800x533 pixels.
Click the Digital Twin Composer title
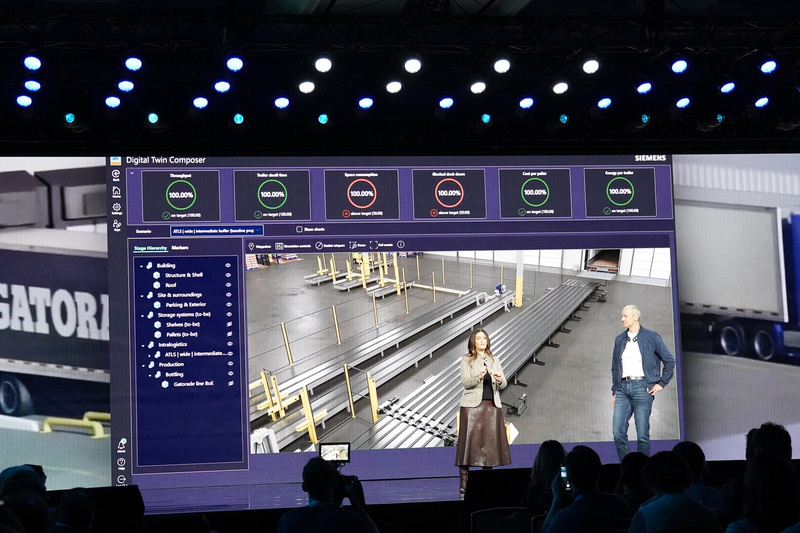point(166,160)
